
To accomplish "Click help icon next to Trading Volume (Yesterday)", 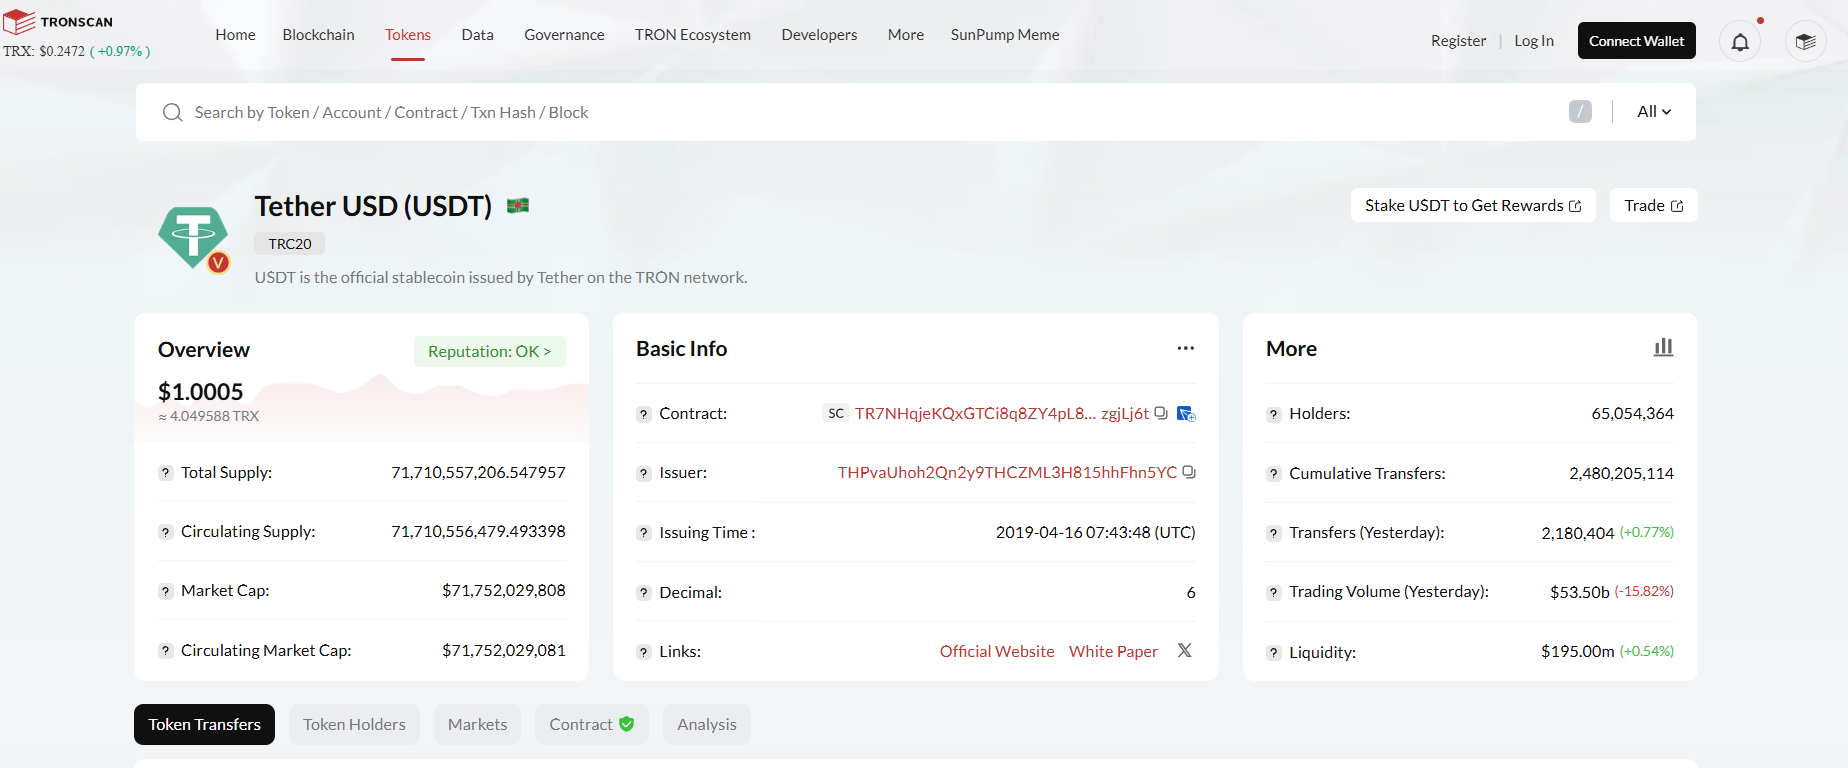I will click(x=1274, y=592).
